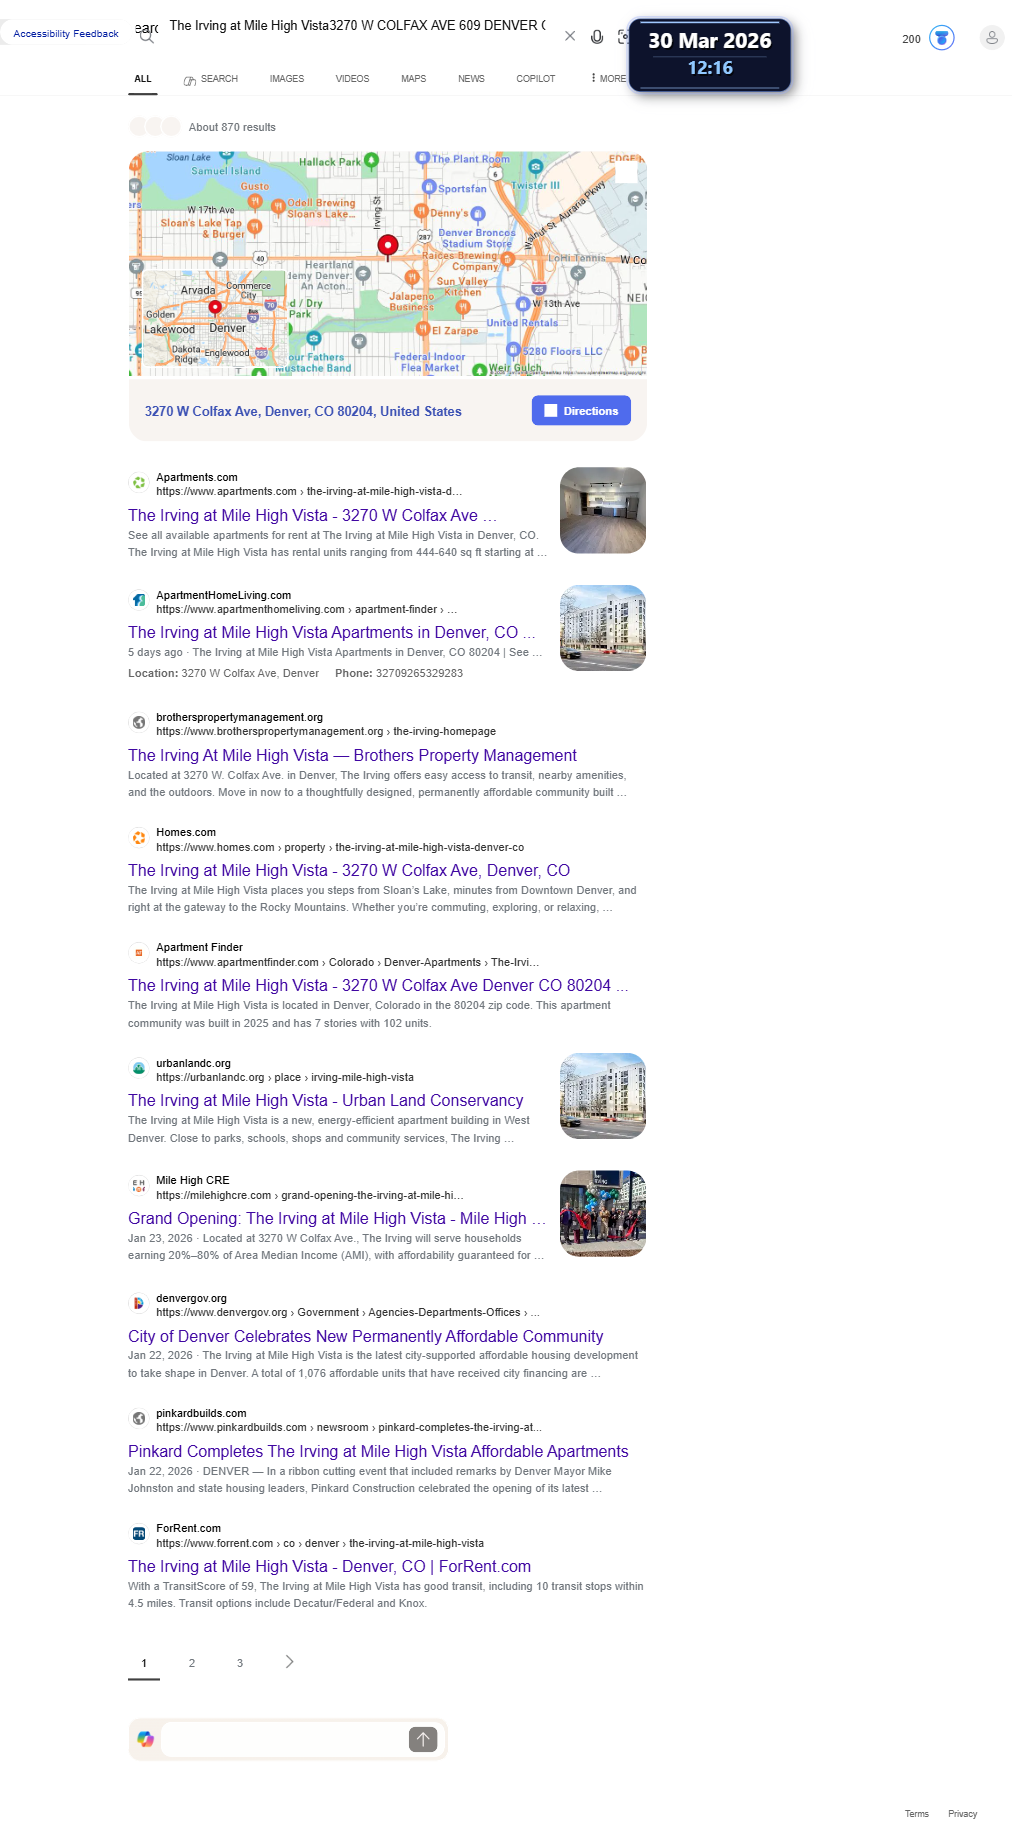This screenshot has height=1831, width=1012.
Task: Open The Irving at Mile High Vista Apartments in Denver link
Action: [x=332, y=632]
